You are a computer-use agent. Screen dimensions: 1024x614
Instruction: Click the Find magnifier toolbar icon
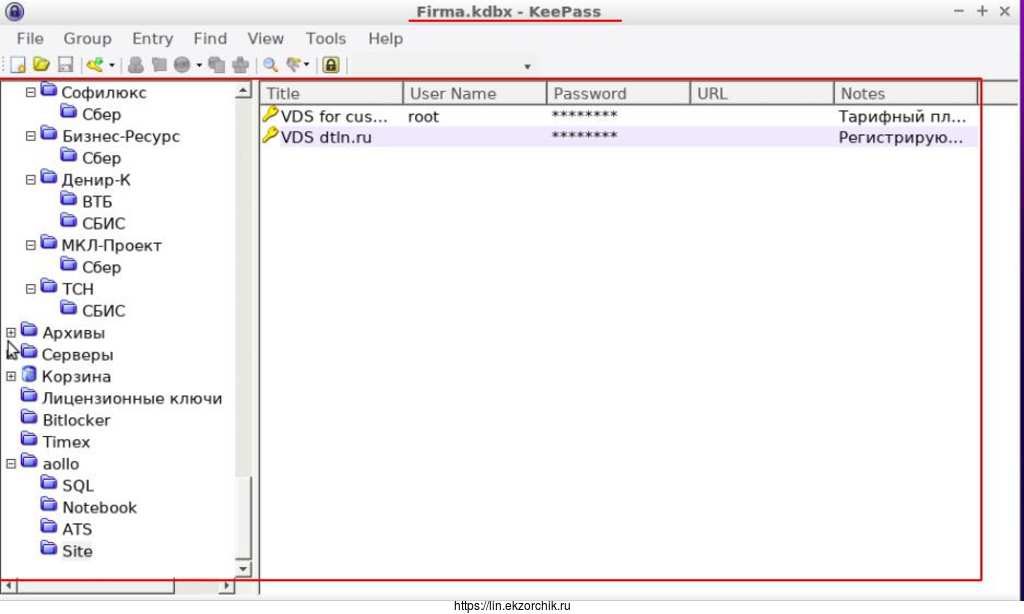point(270,65)
